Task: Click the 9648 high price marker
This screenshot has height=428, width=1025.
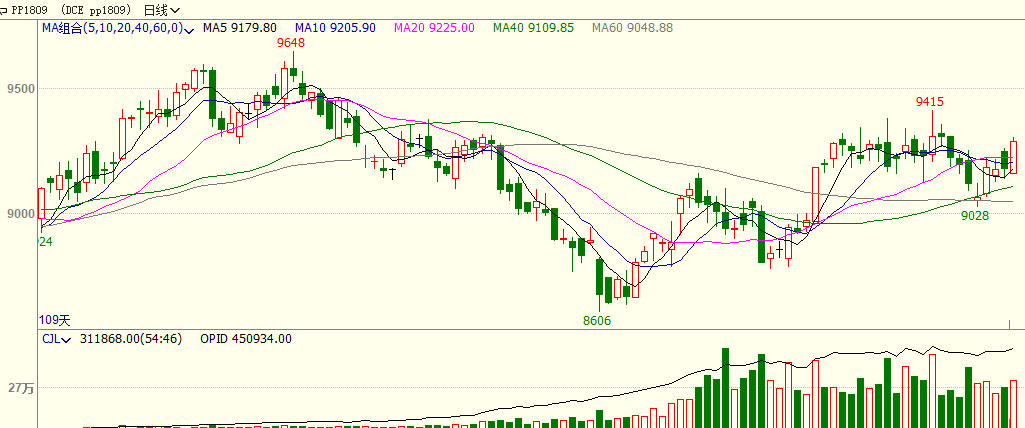Action: (290, 43)
